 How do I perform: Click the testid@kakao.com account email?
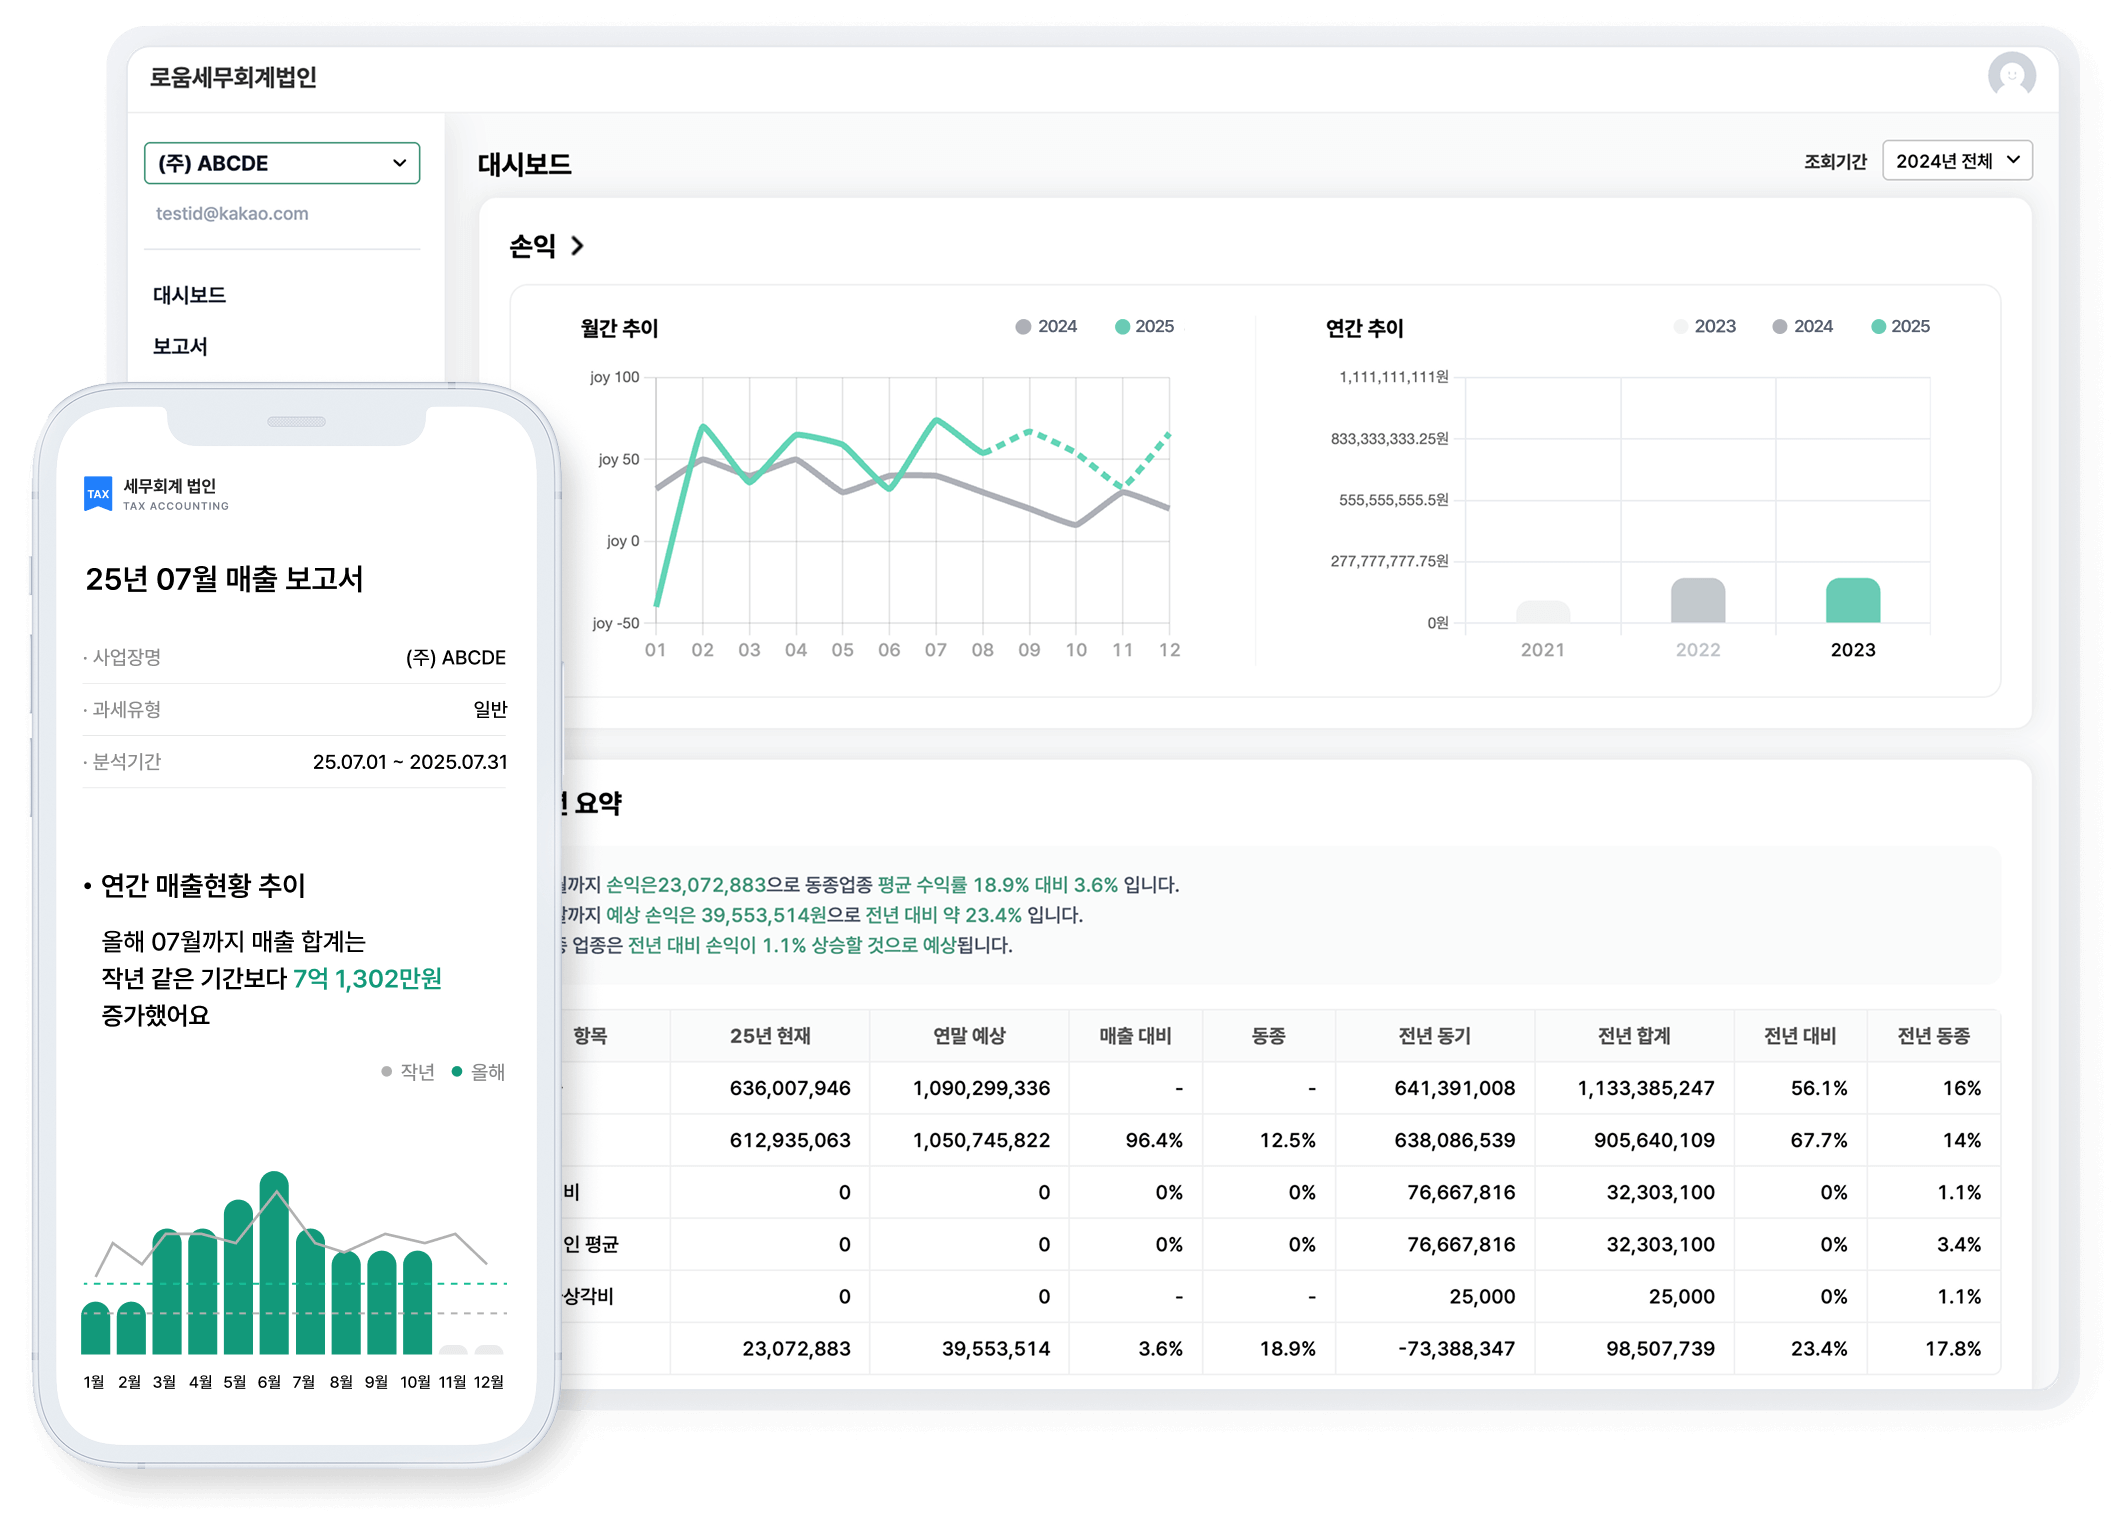(x=232, y=214)
